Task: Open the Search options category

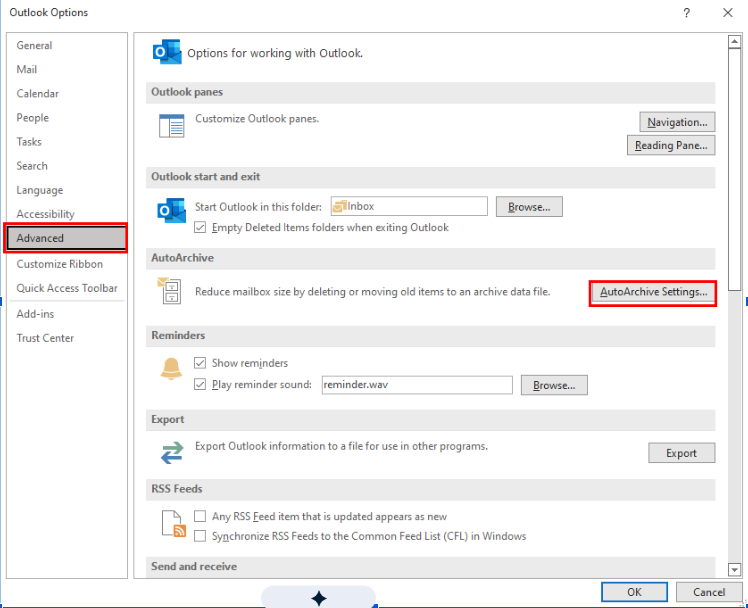Action: click(67, 166)
